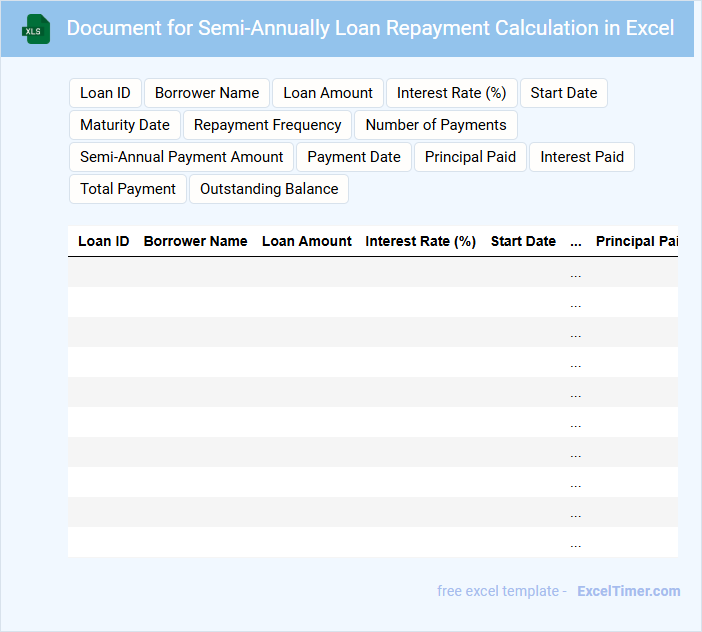The image size is (702, 632).
Task: Select the Repayment Frequency tag
Action: 267,125
